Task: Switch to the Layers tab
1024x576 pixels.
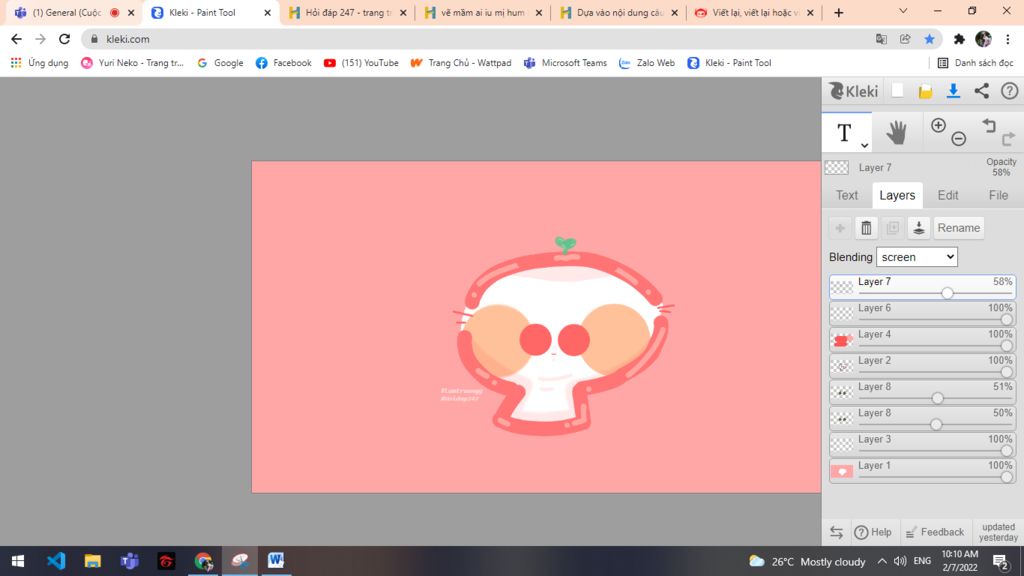Action: [897, 195]
